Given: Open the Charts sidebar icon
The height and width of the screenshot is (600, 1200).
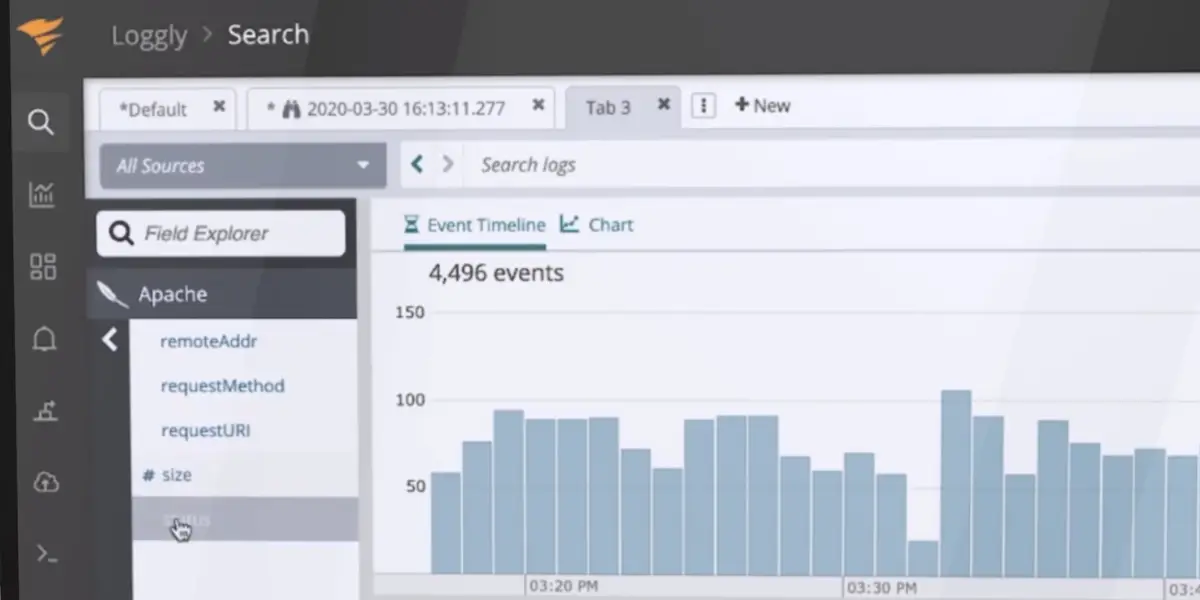Looking at the screenshot, I should 42,194.
